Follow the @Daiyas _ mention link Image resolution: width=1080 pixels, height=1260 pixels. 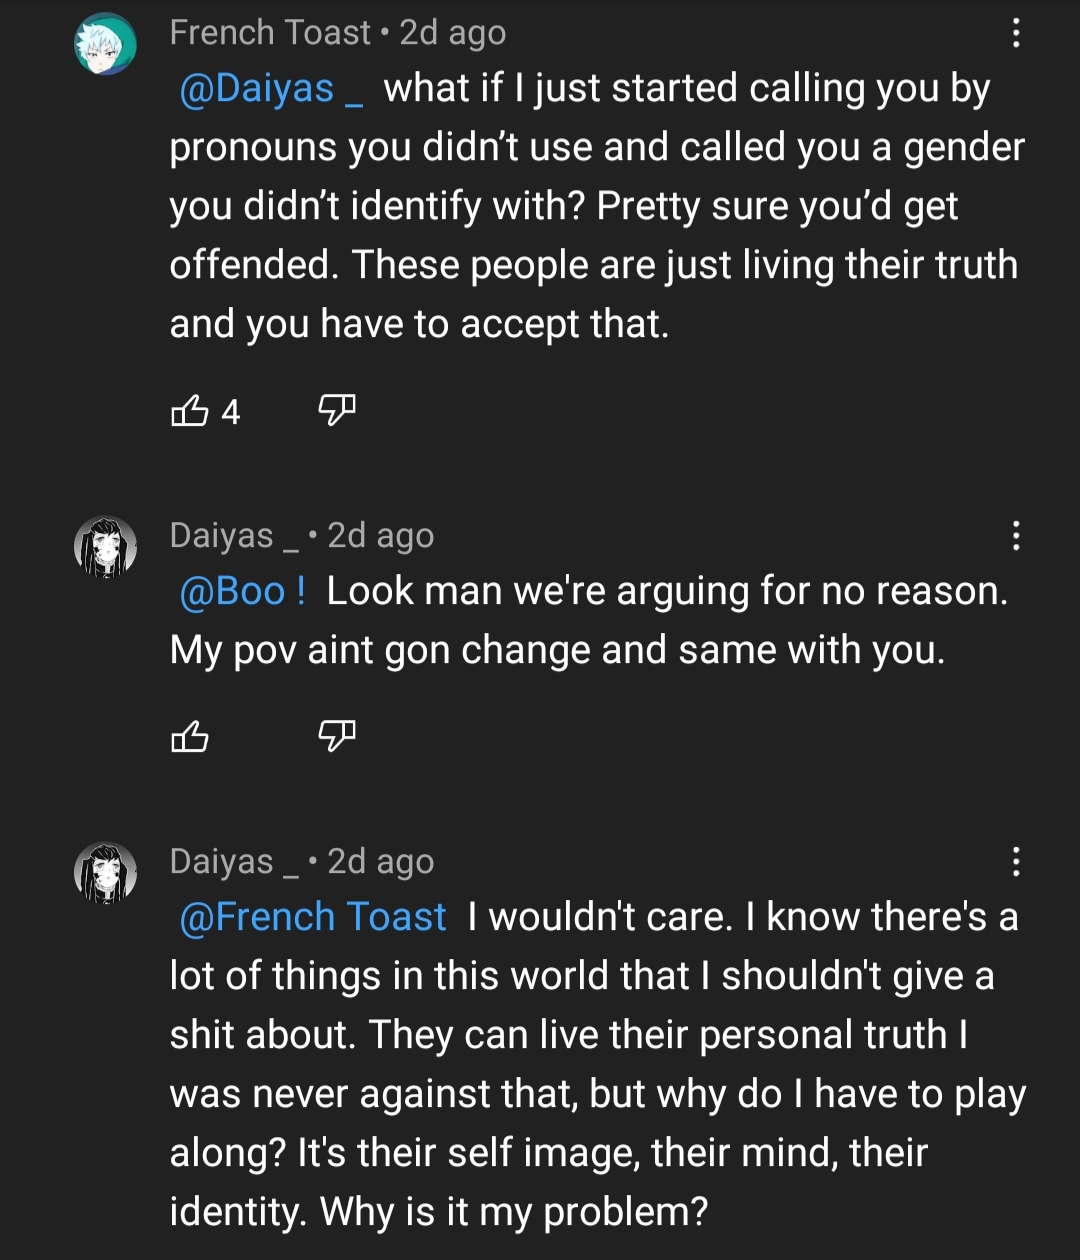point(270,89)
